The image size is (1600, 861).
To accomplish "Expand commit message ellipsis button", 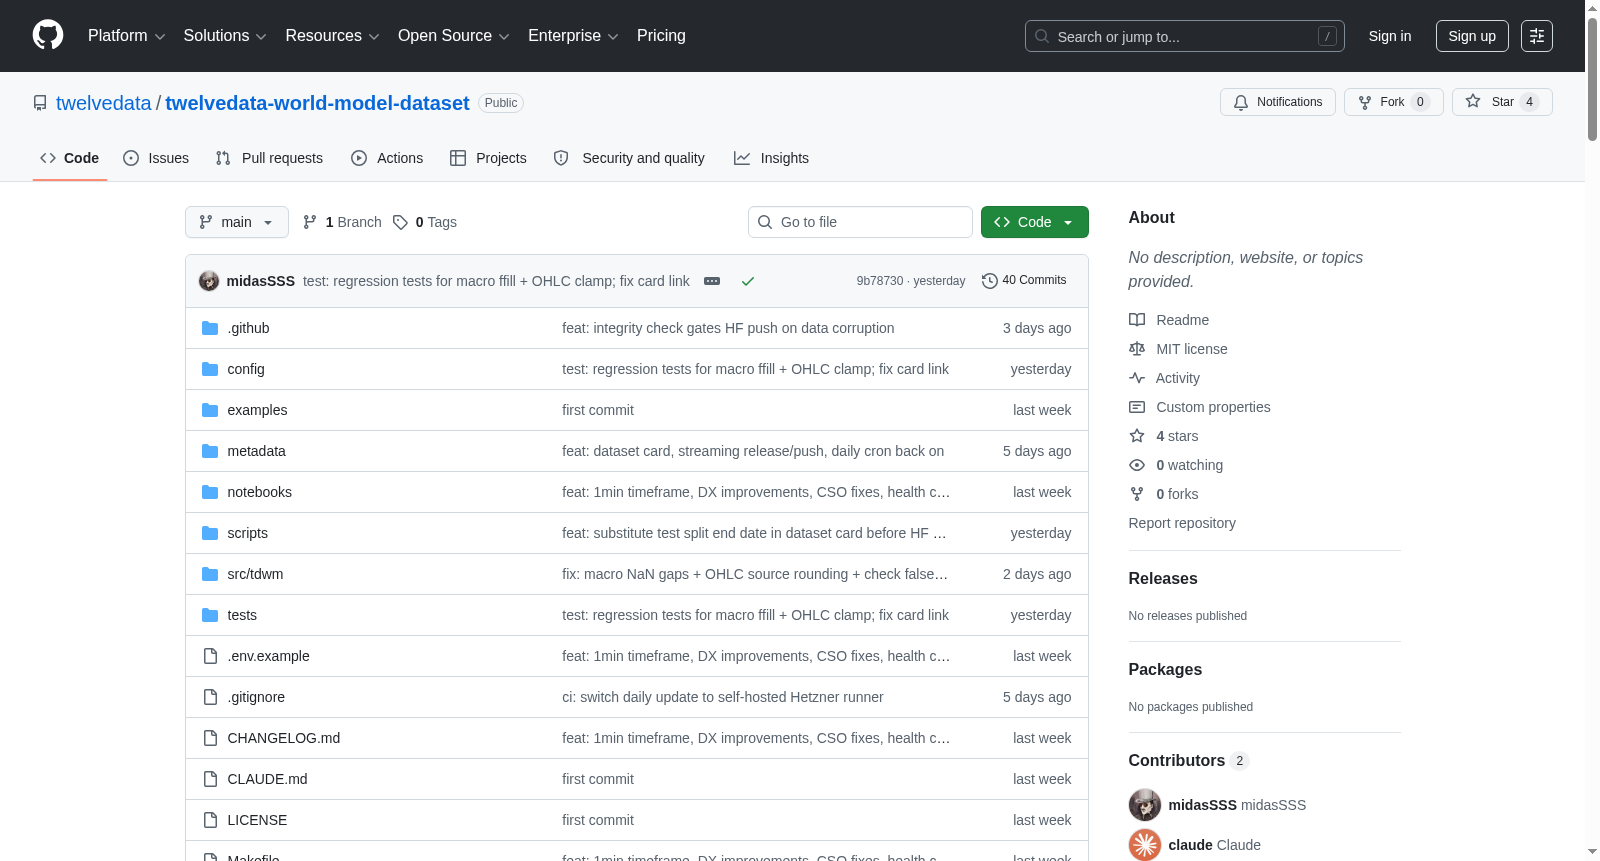I will tap(712, 281).
